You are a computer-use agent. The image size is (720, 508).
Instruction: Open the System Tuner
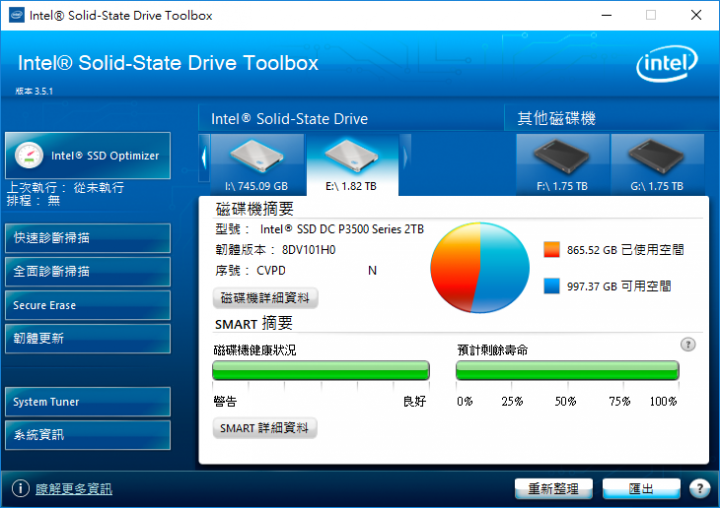(x=88, y=402)
